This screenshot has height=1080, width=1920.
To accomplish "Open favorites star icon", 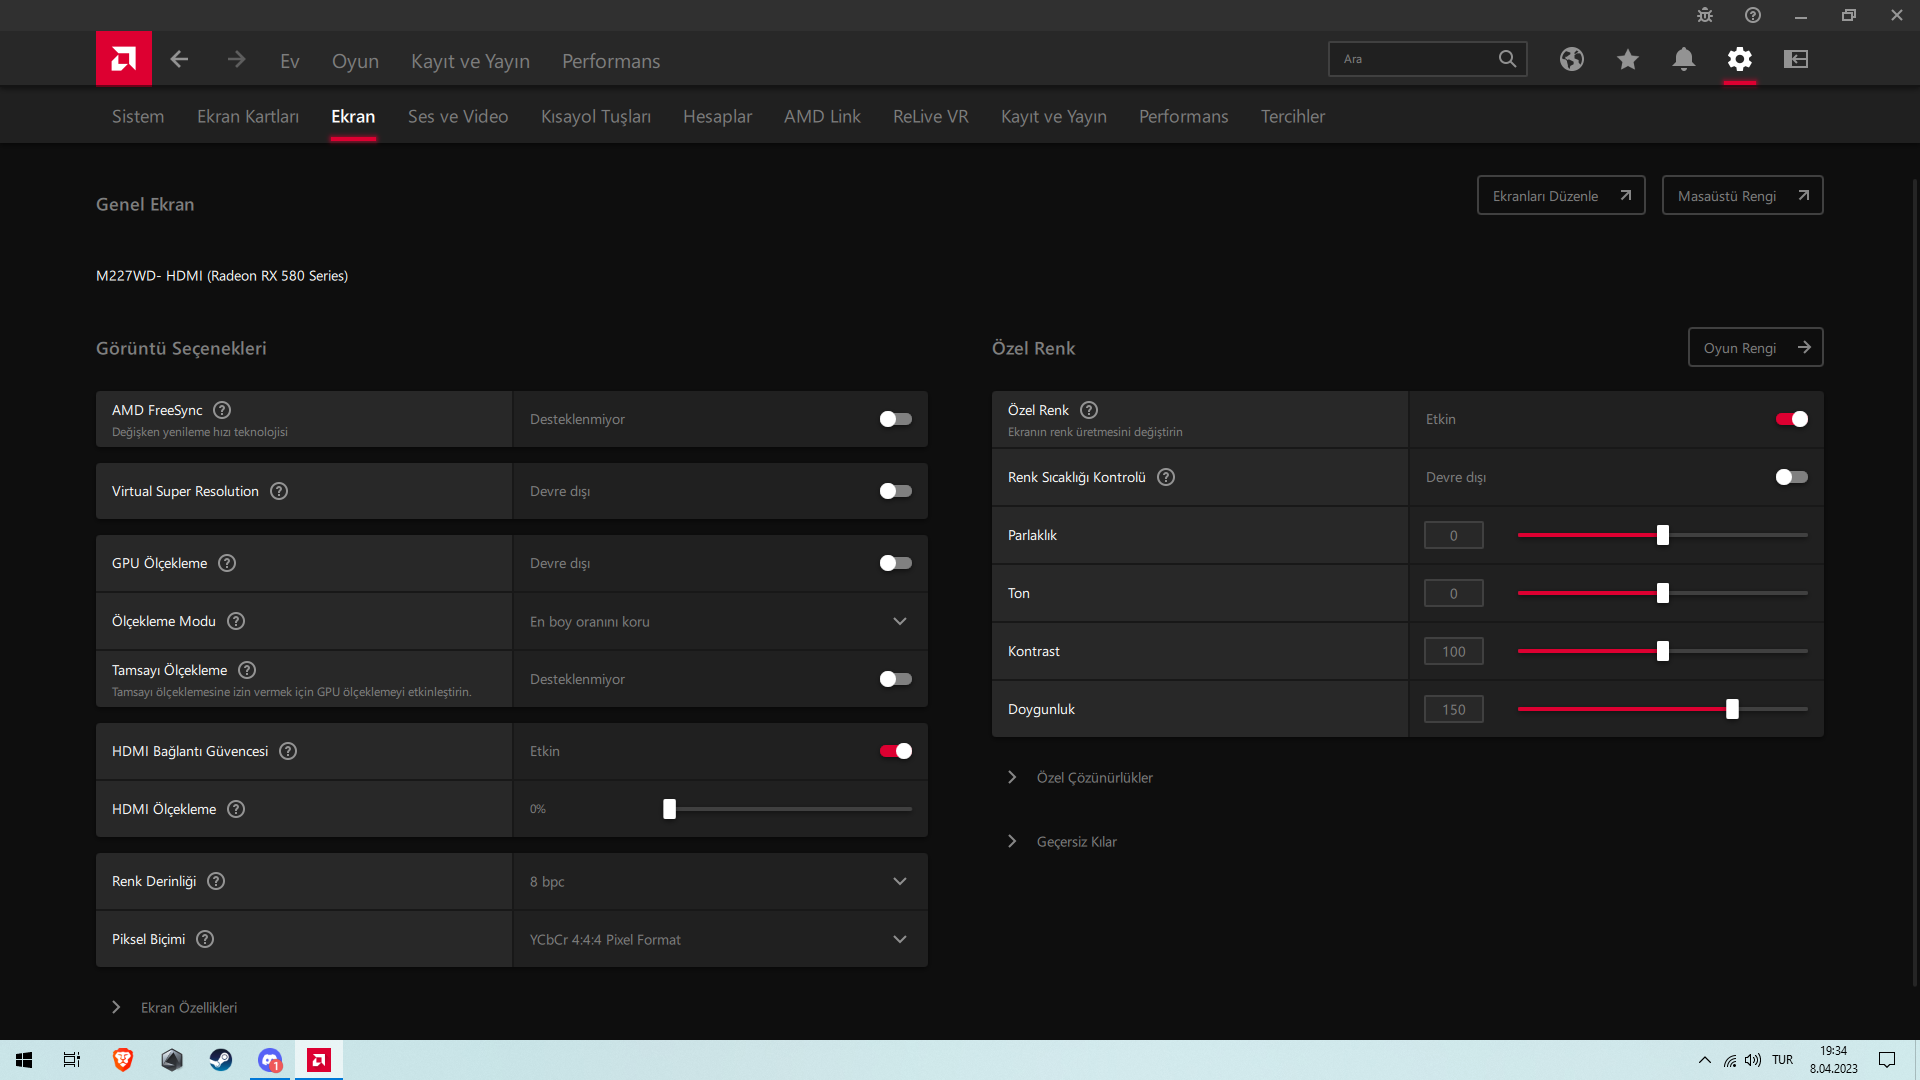I will click(x=1627, y=60).
